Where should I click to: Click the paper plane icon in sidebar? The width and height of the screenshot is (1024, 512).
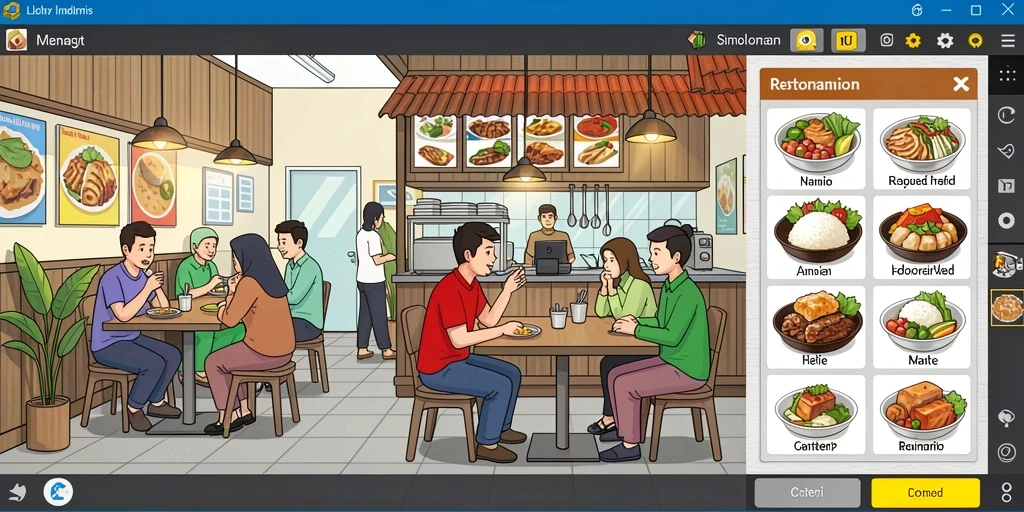(x=1006, y=151)
